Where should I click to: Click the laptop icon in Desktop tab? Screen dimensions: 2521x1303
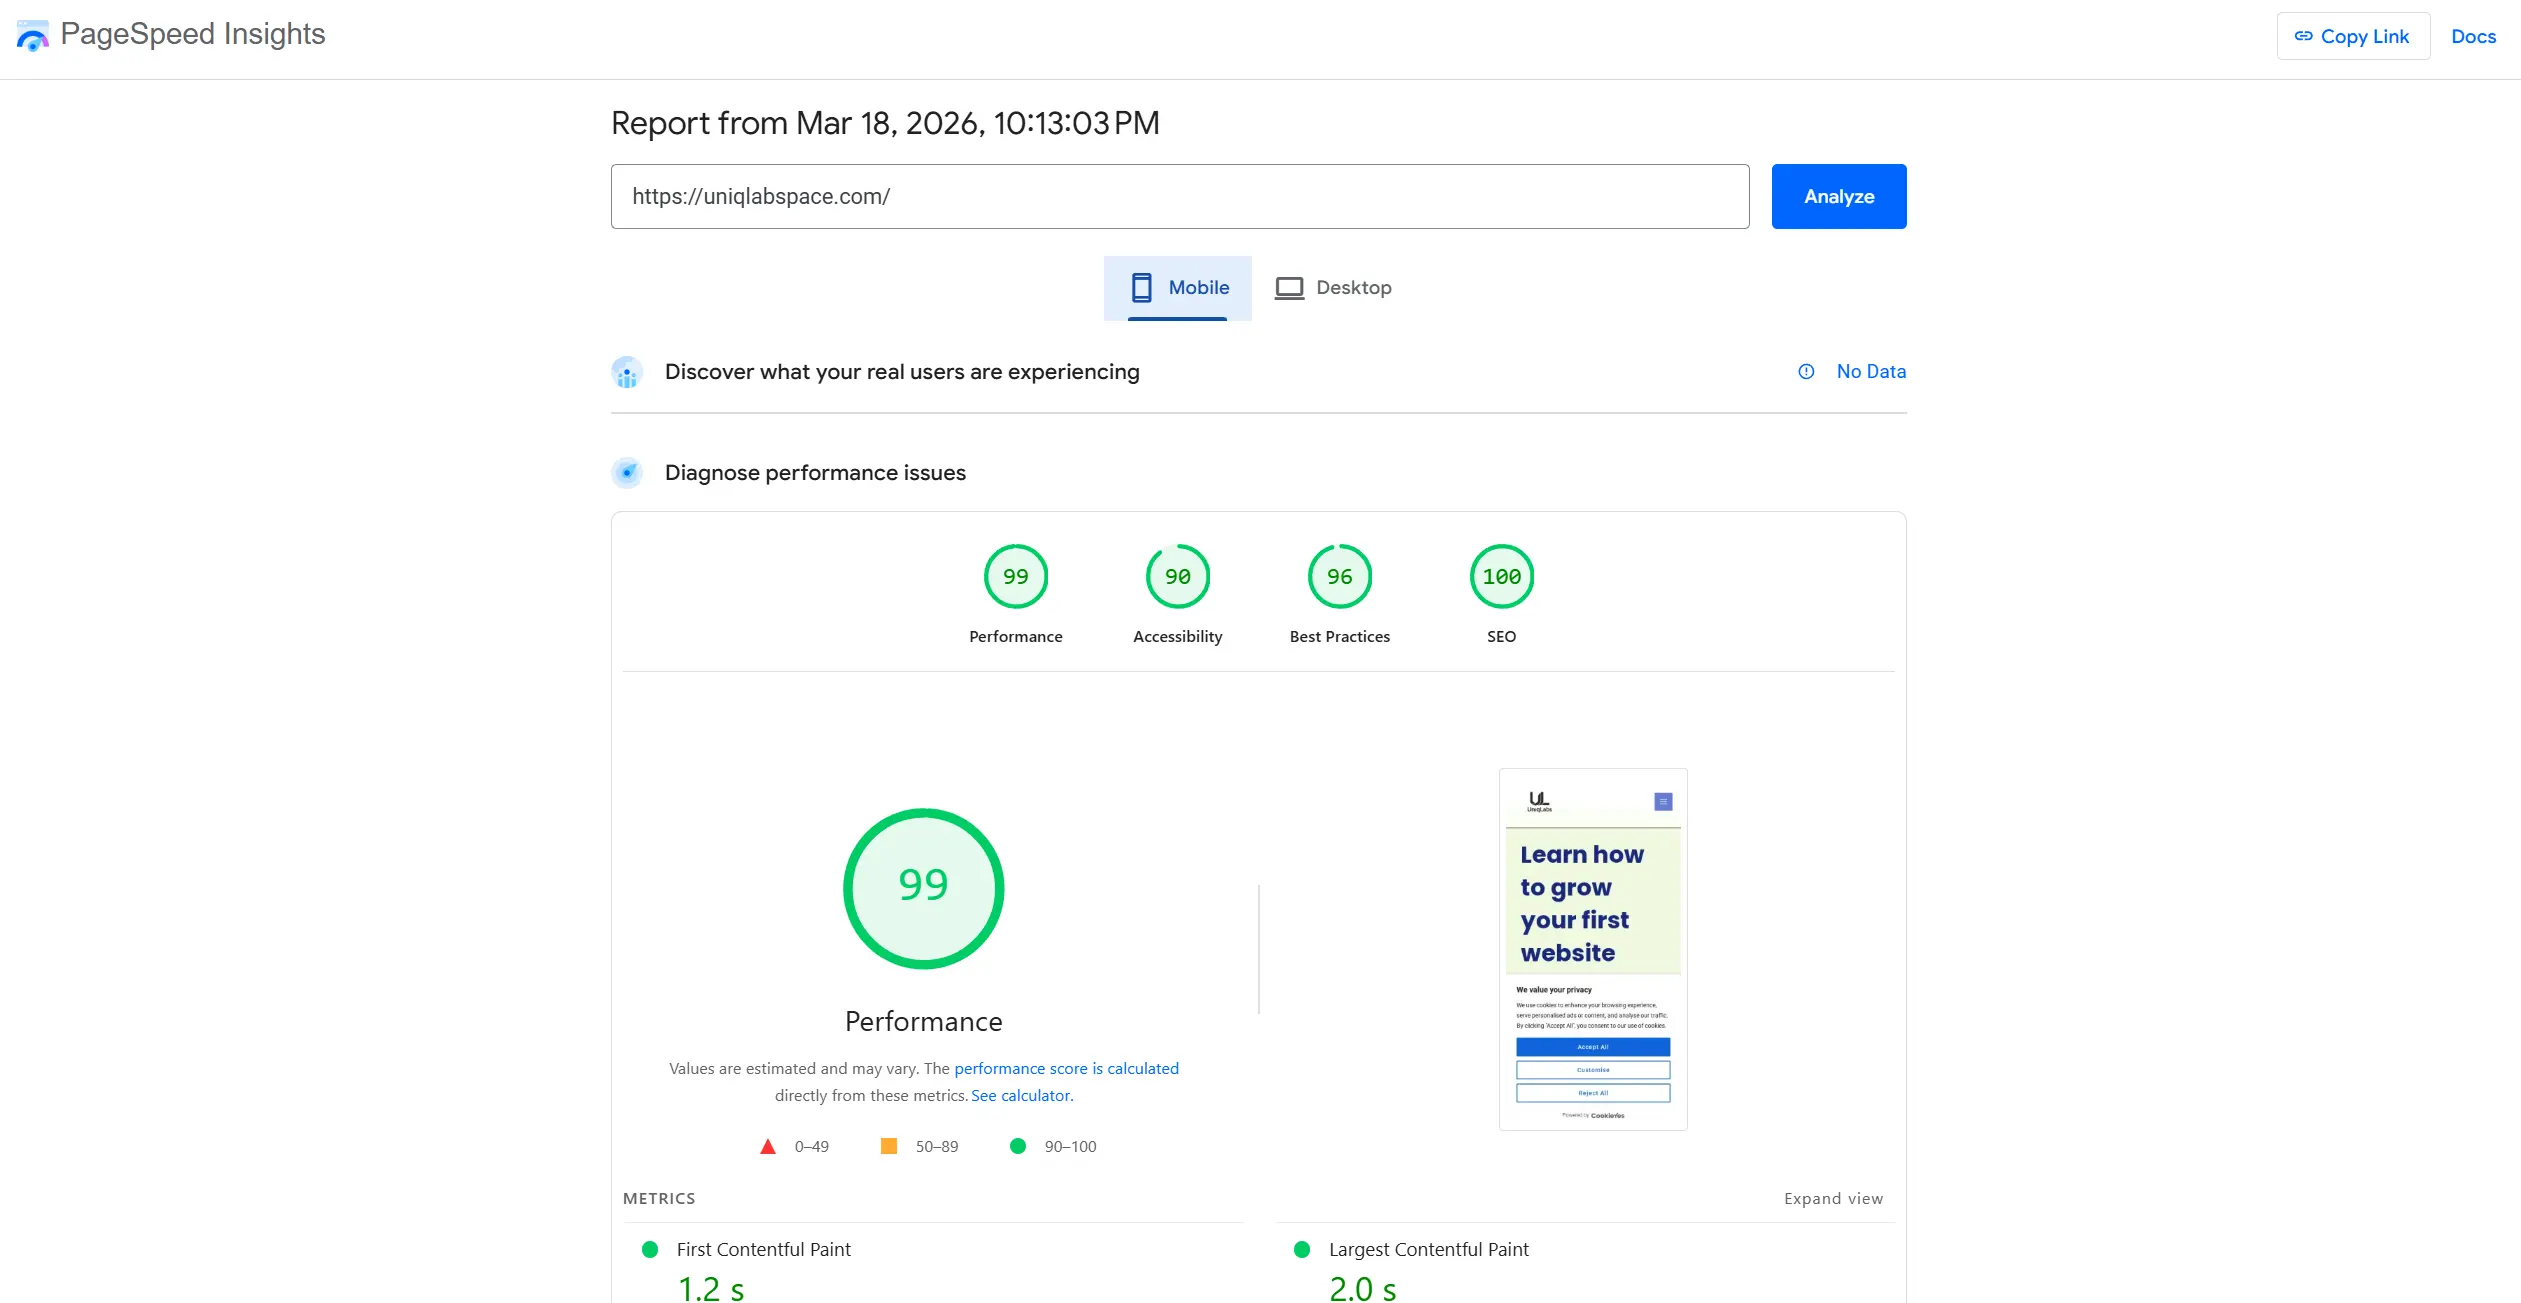1289,288
